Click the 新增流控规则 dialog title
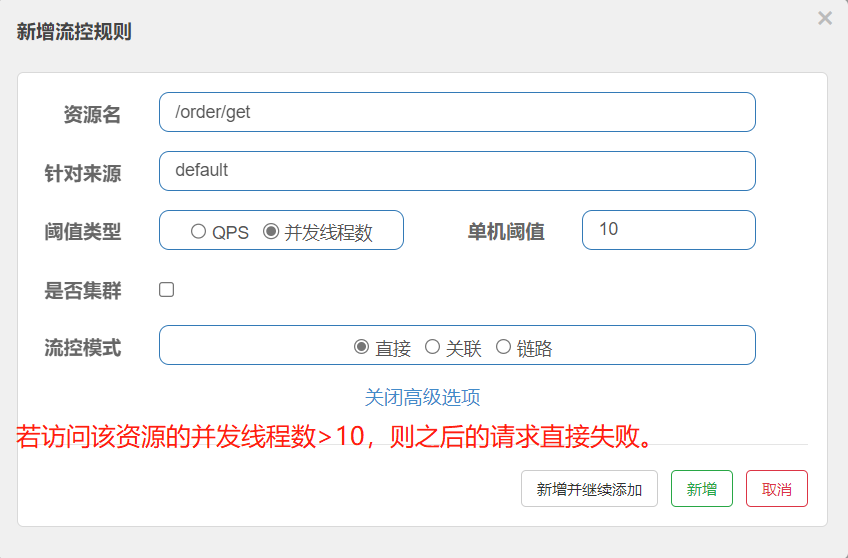The image size is (848, 558). click(74, 32)
